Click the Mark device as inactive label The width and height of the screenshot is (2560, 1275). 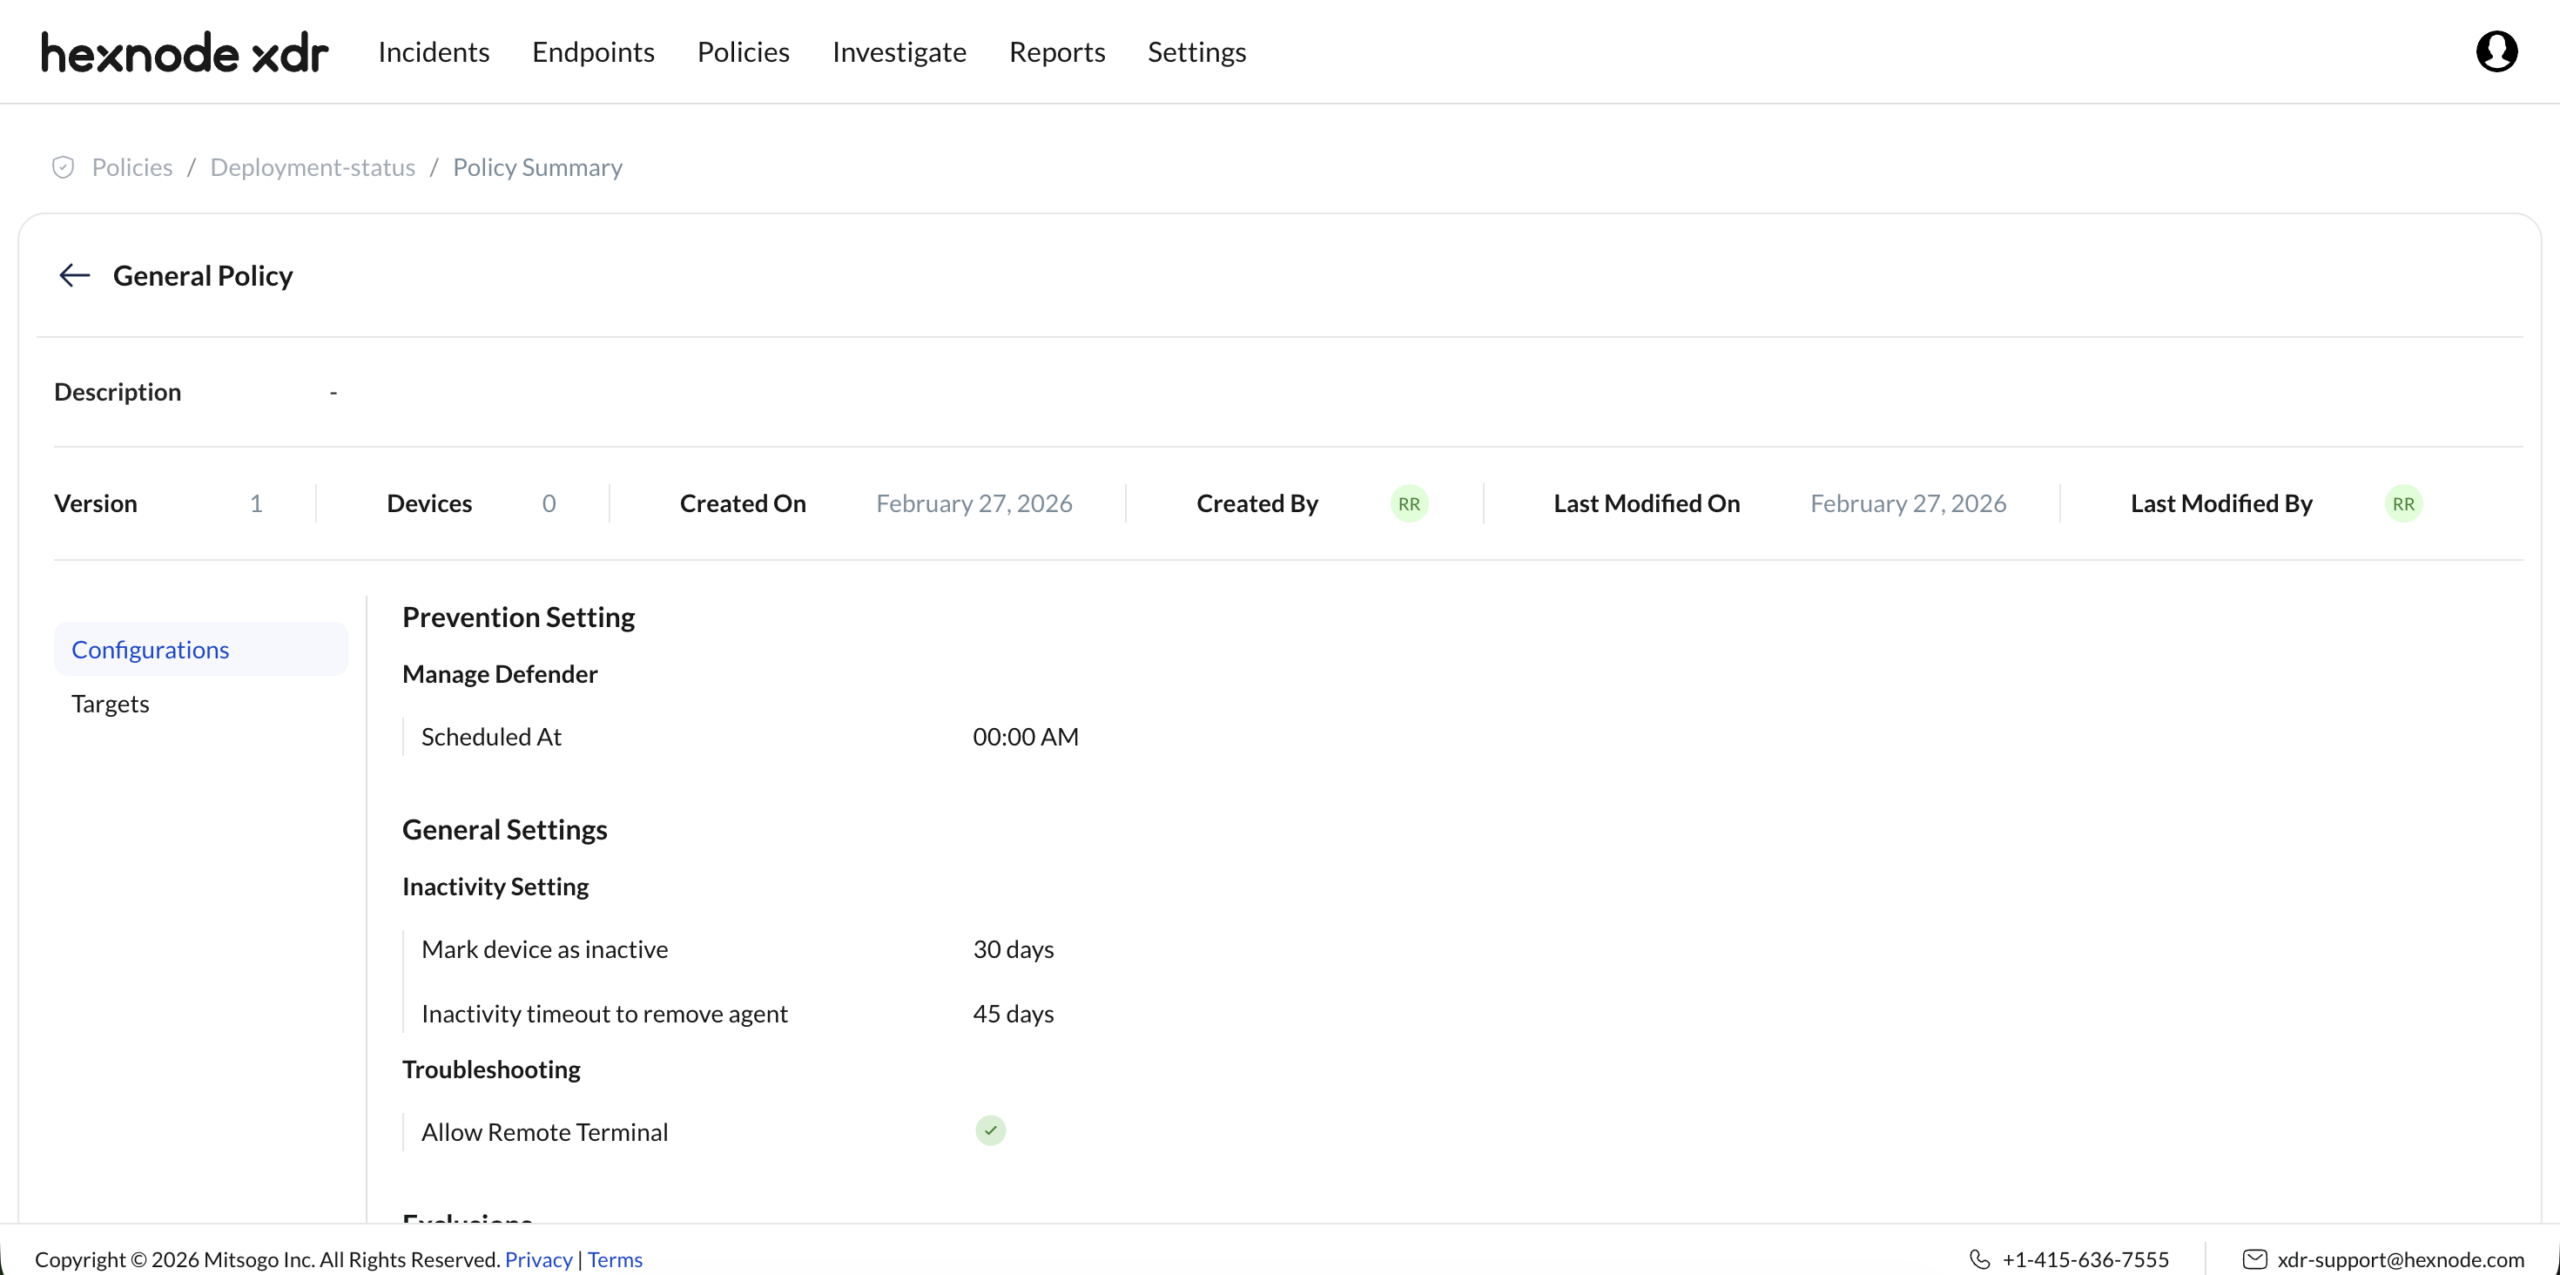(545, 949)
